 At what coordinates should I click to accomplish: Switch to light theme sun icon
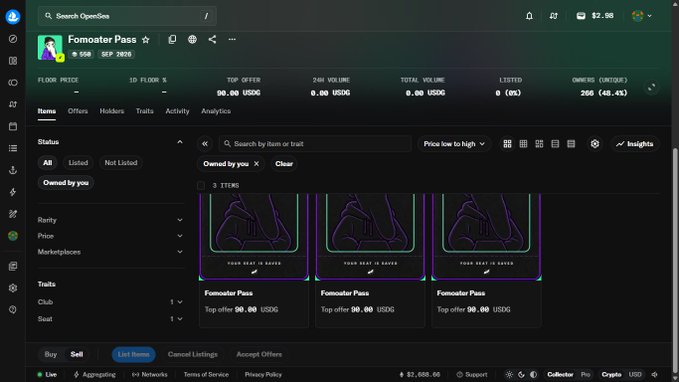coord(509,375)
